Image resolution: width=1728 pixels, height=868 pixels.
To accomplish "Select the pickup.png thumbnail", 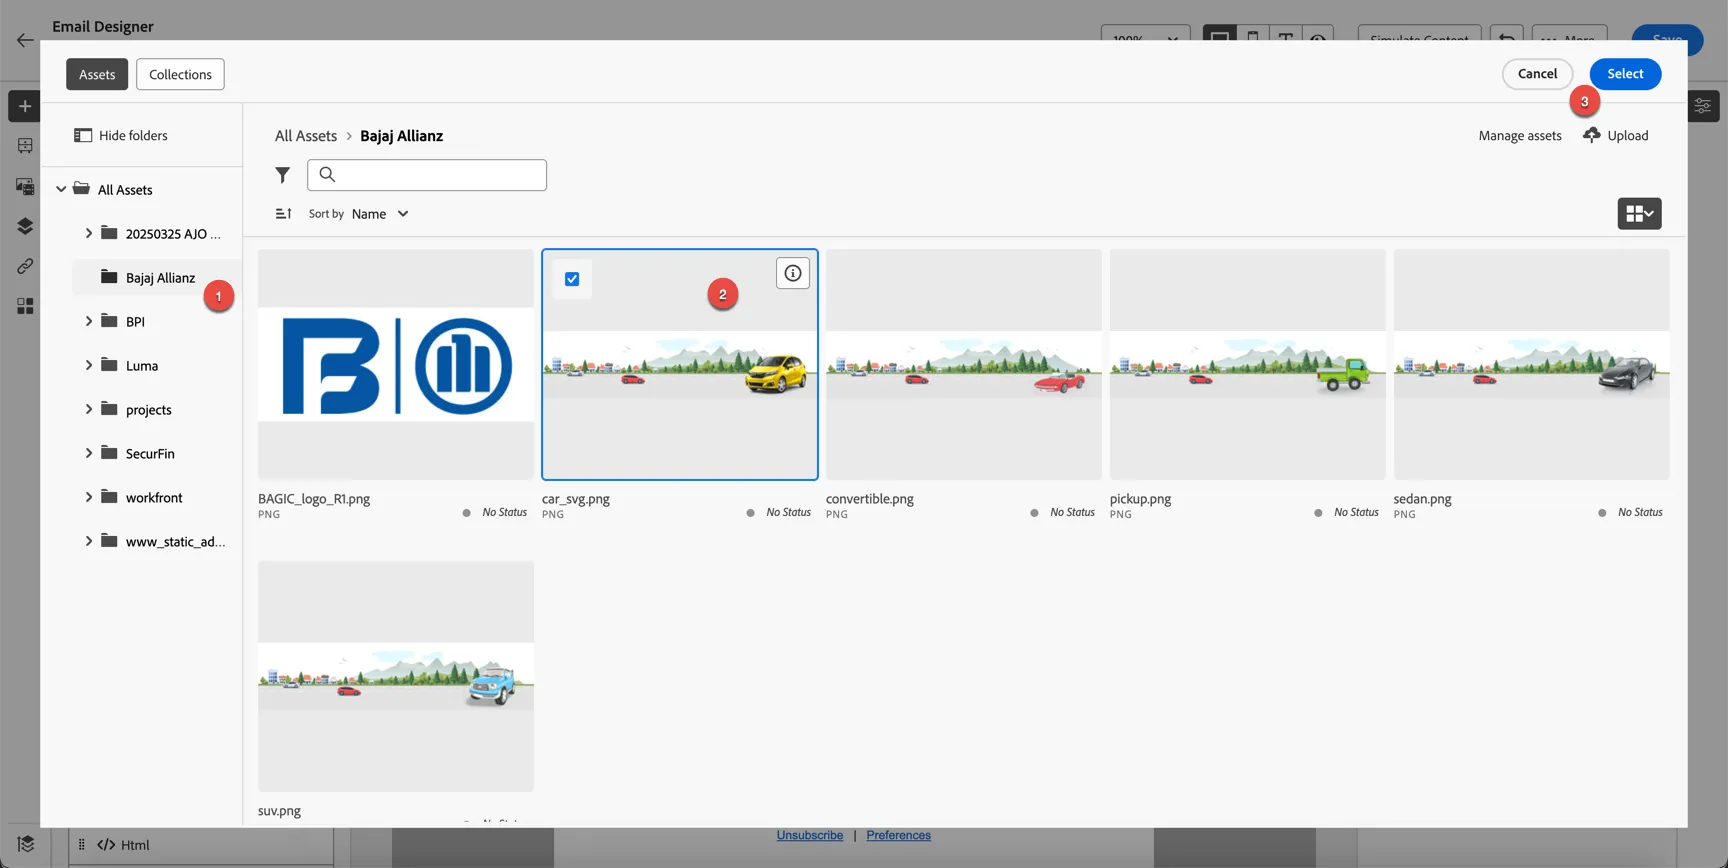I will click(x=1248, y=365).
